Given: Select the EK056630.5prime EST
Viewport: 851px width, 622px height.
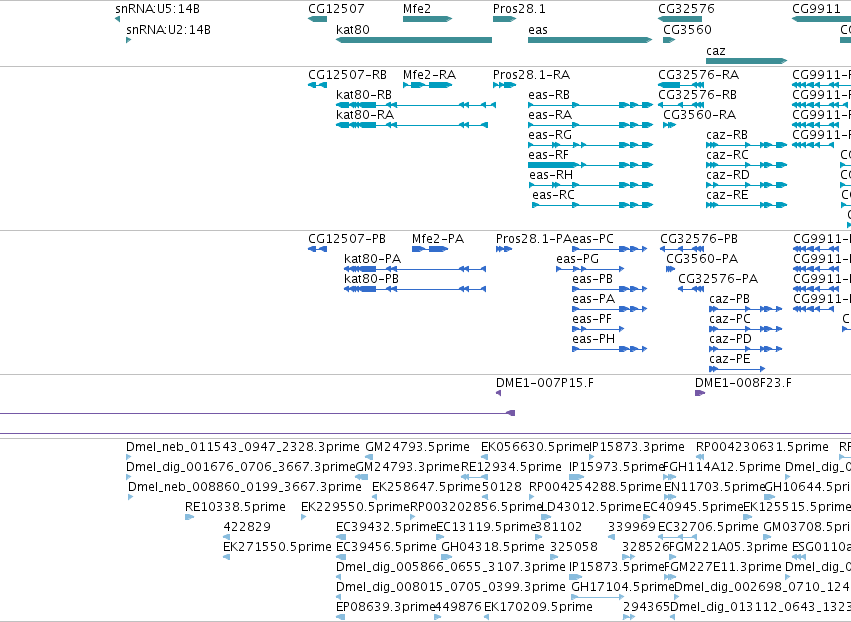Looking at the screenshot, I should [484, 457].
